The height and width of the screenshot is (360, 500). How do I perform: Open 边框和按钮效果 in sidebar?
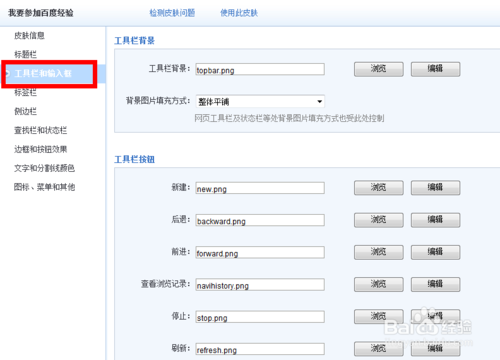coord(40,149)
